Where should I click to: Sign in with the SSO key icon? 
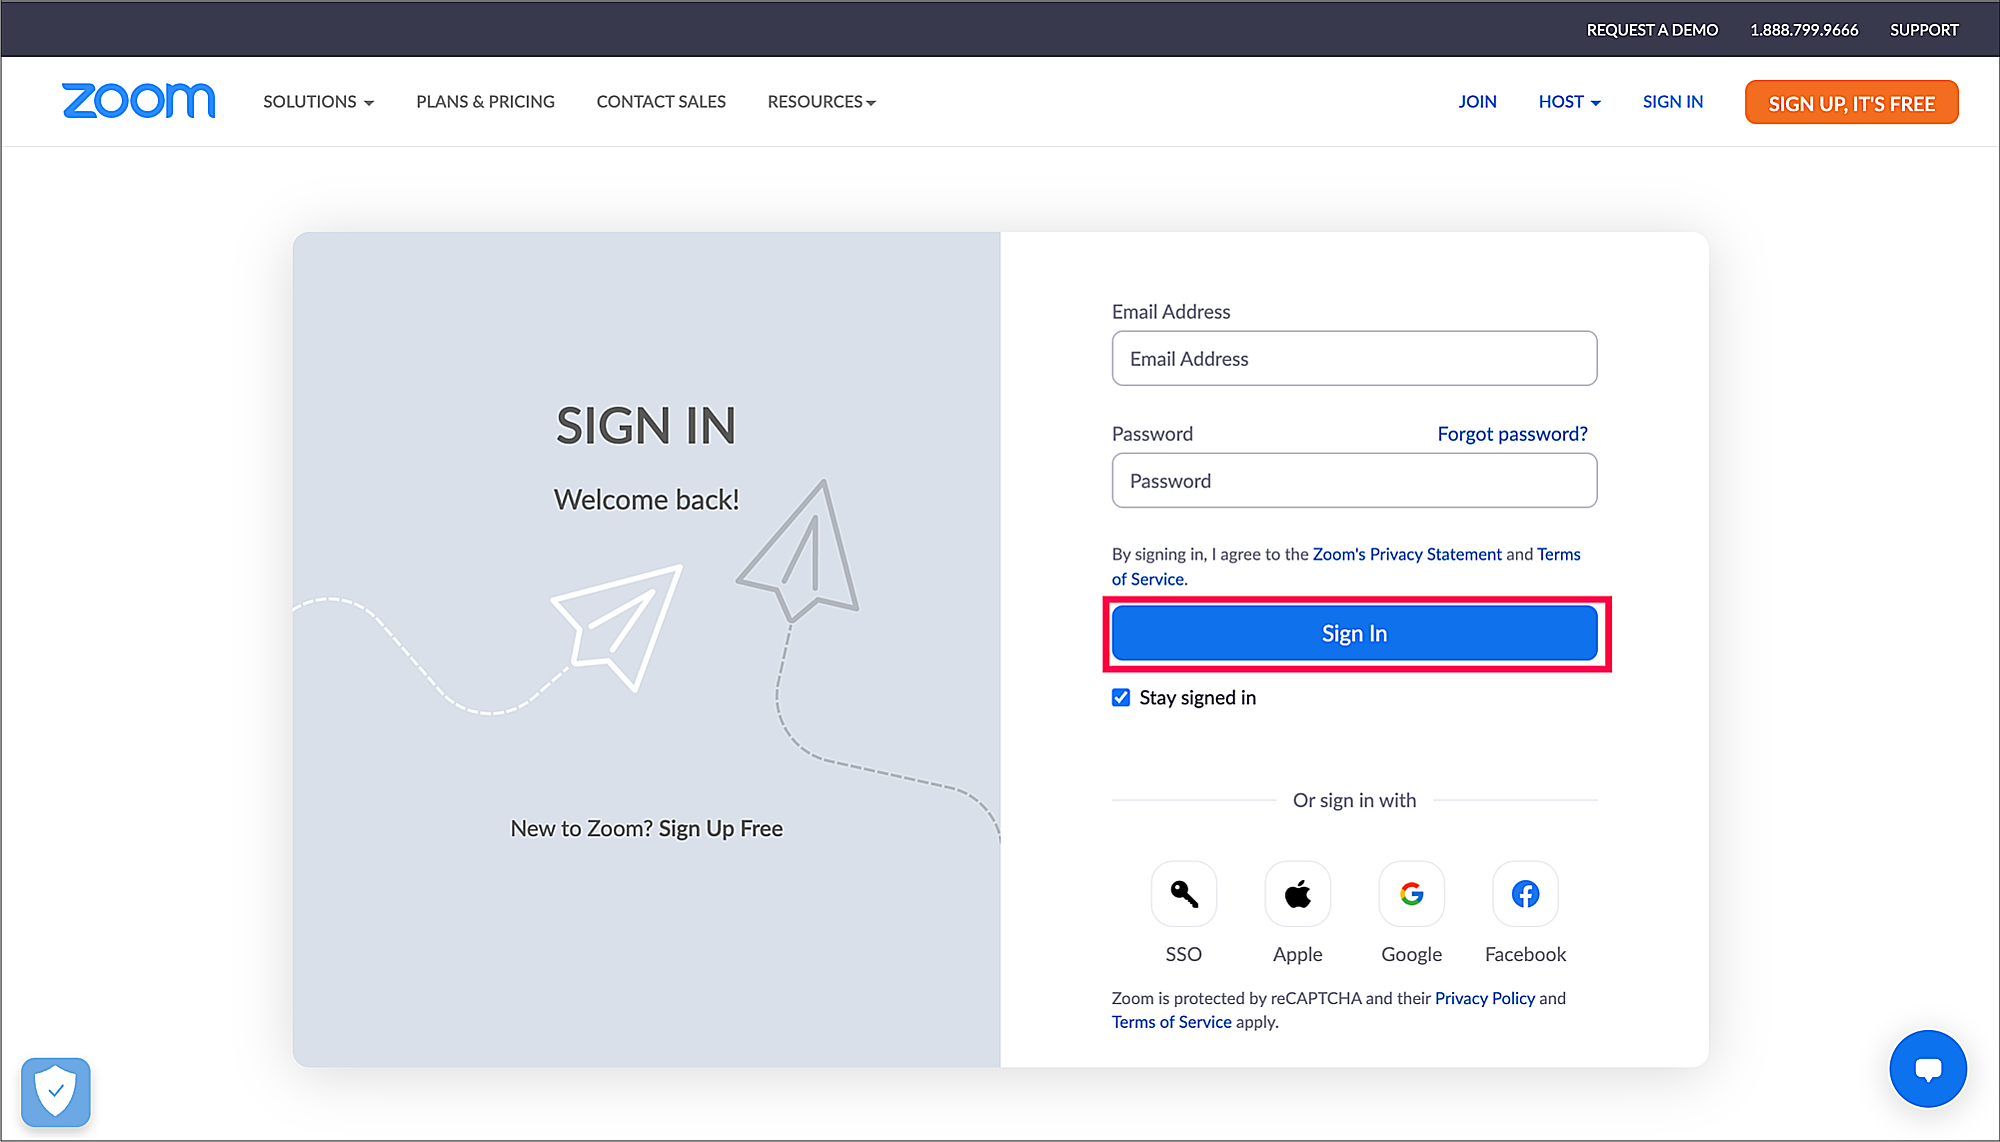(x=1184, y=894)
